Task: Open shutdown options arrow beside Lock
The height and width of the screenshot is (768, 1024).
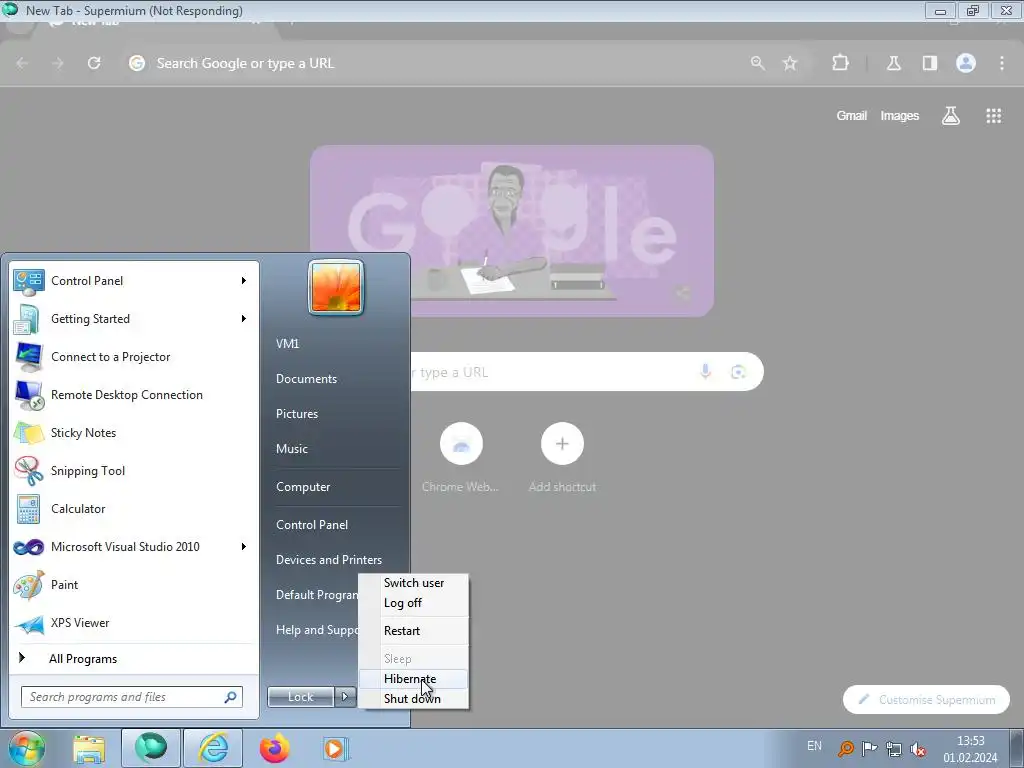Action: (345, 697)
